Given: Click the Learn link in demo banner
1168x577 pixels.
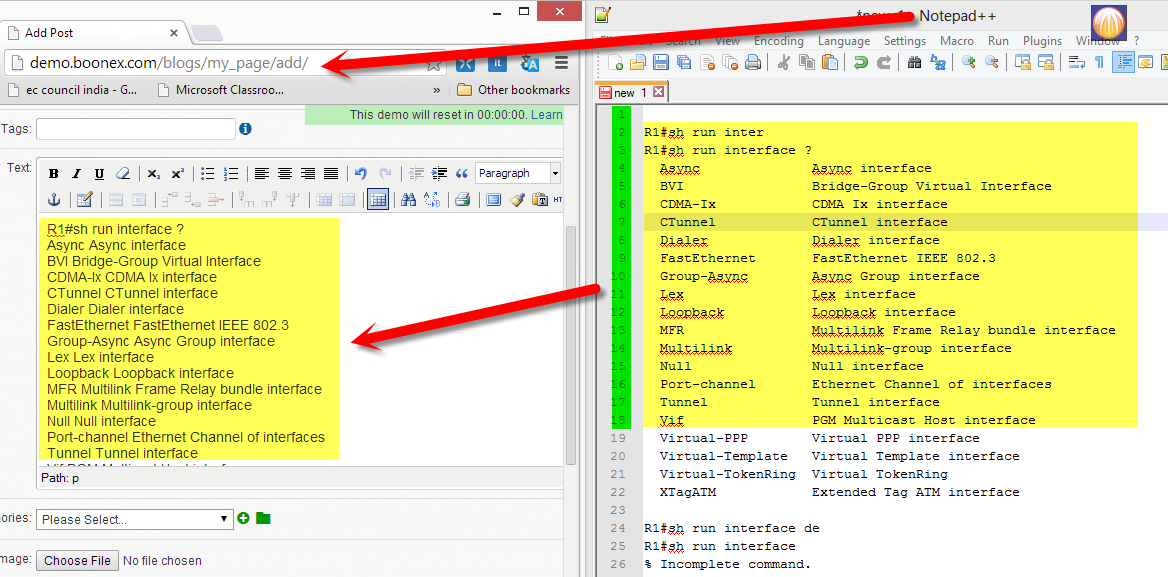Looking at the screenshot, I should [546, 115].
